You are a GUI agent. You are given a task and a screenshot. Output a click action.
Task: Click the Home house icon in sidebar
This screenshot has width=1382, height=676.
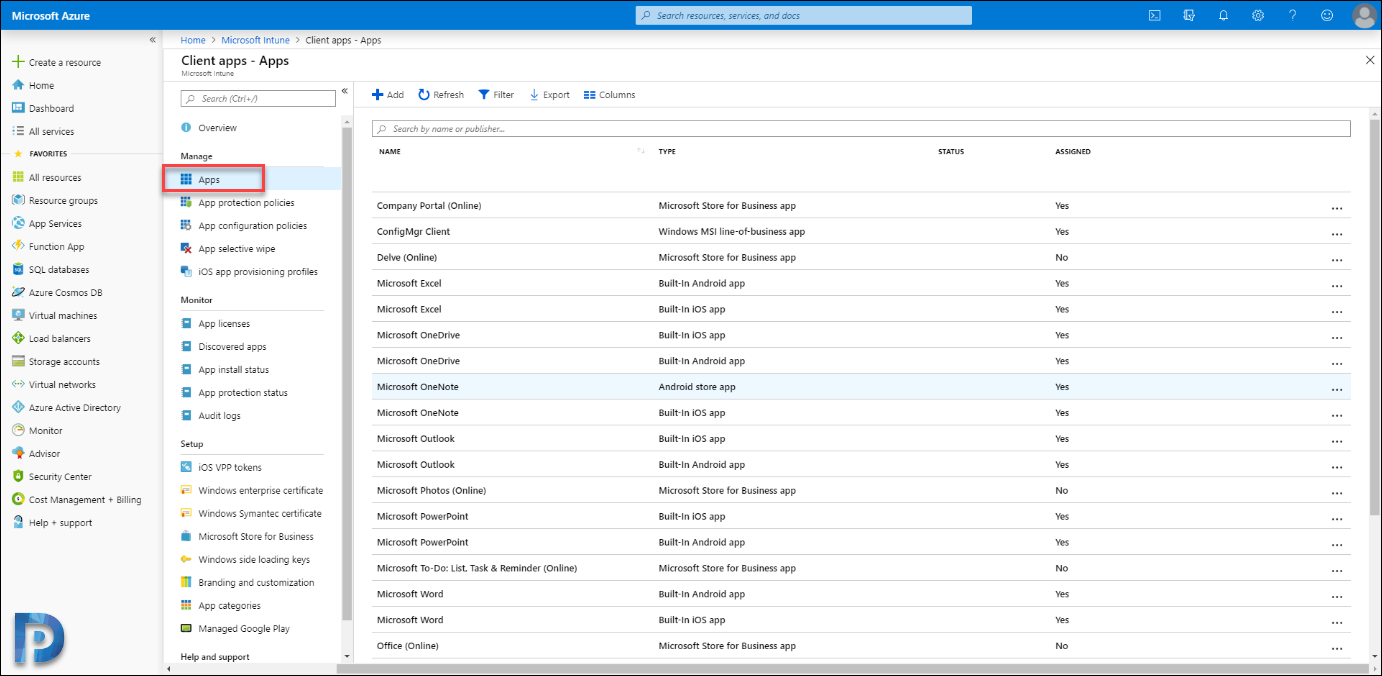coord(18,85)
